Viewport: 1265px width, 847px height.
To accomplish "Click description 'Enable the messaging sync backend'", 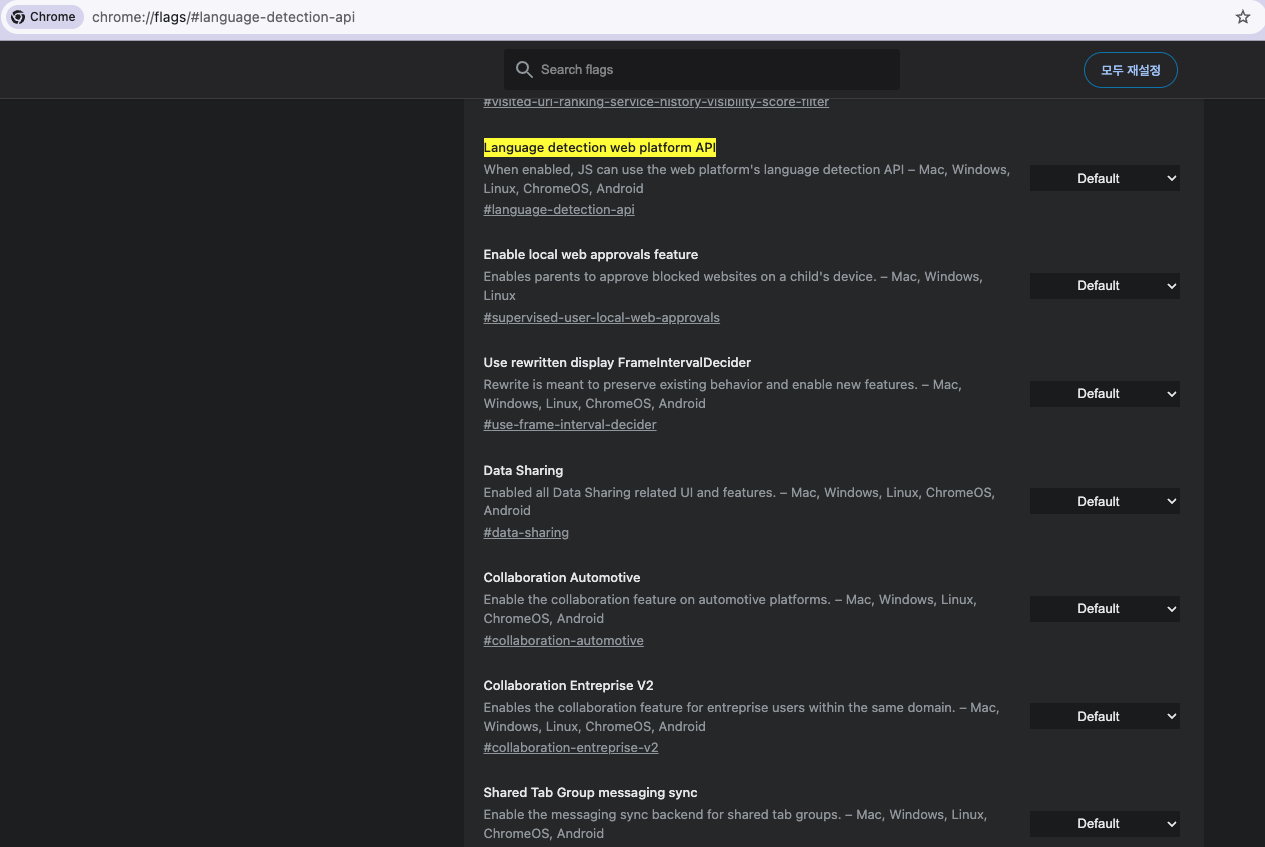I will [x=735, y=824].
